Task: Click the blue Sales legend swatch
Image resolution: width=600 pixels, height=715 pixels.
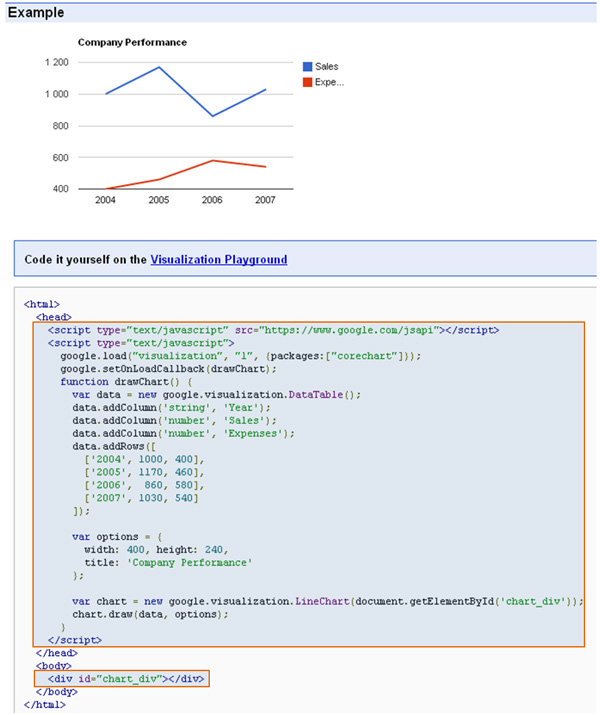Action: [308, 67]
